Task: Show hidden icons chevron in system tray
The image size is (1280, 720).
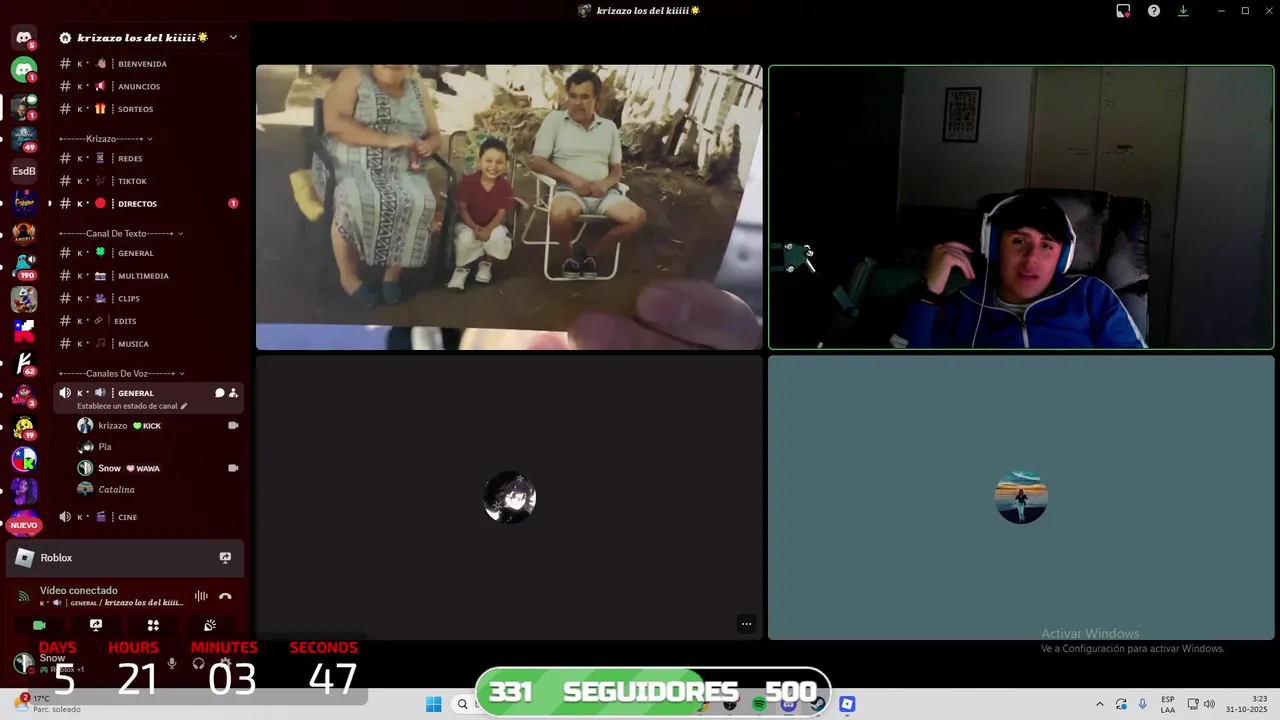Action: click(x=1100, y=704)
